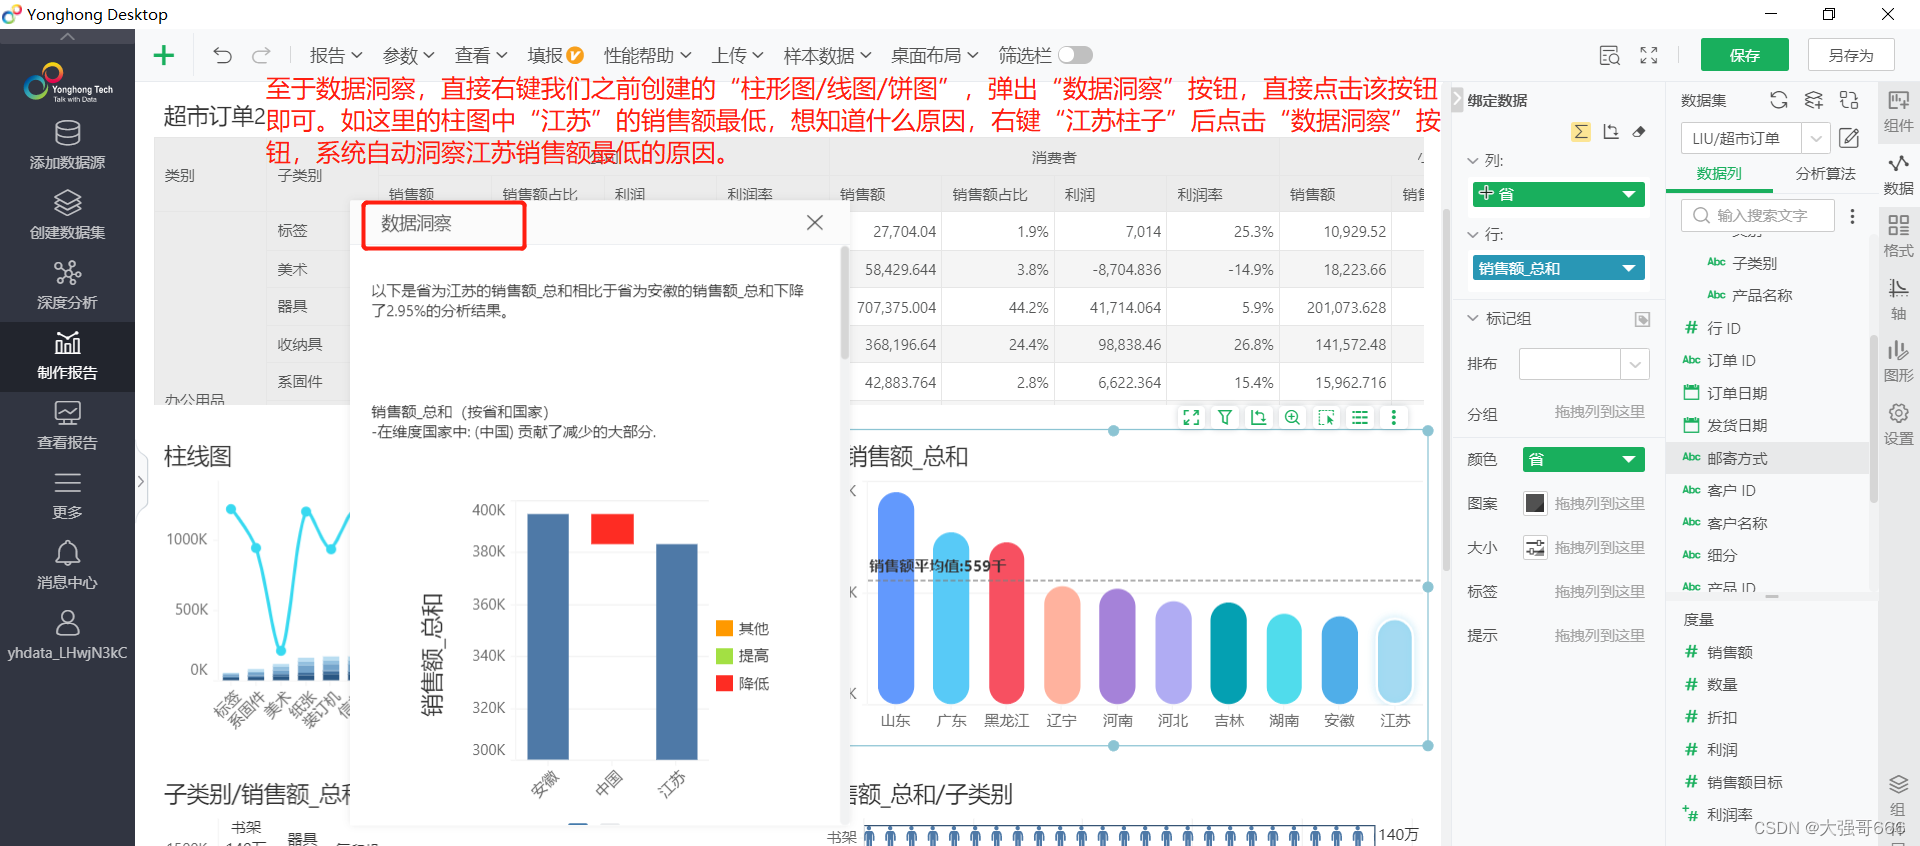This screenshot has height=846, width=1920.
Task: Open the 格式 panel tab
Action: pos(1898,236)
